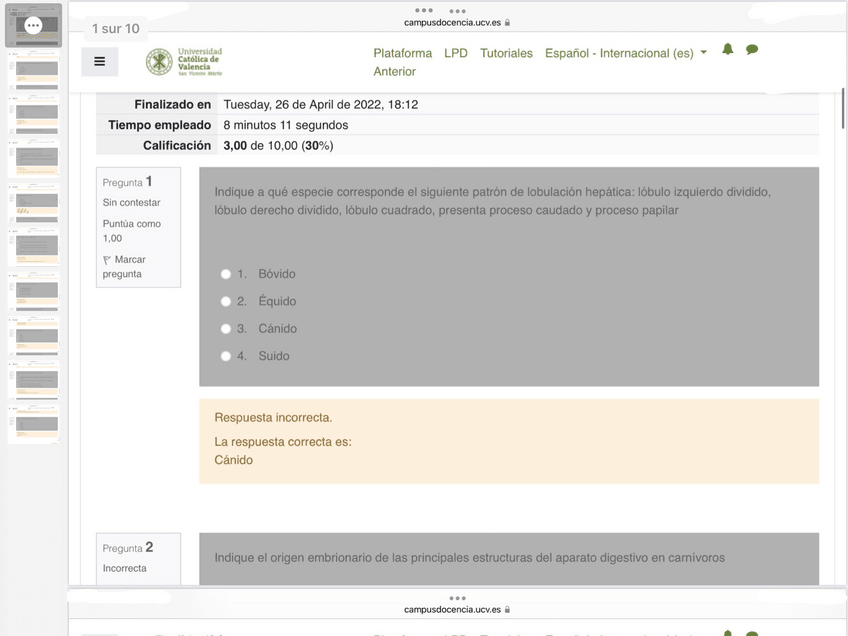Open the hamburger navigation menu
Screen dimensions: 848x636
[99, 61]
